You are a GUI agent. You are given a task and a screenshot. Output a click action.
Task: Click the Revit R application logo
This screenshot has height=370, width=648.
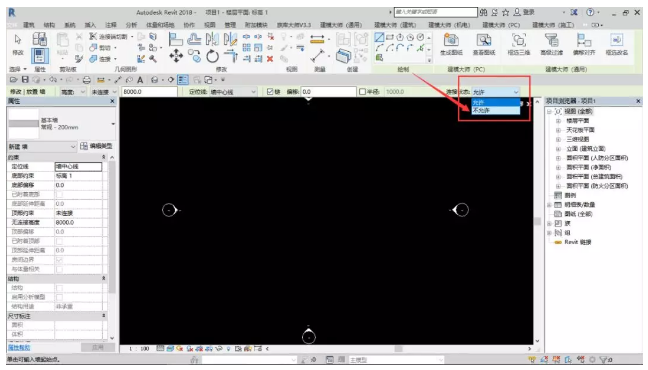click(12, 12)
